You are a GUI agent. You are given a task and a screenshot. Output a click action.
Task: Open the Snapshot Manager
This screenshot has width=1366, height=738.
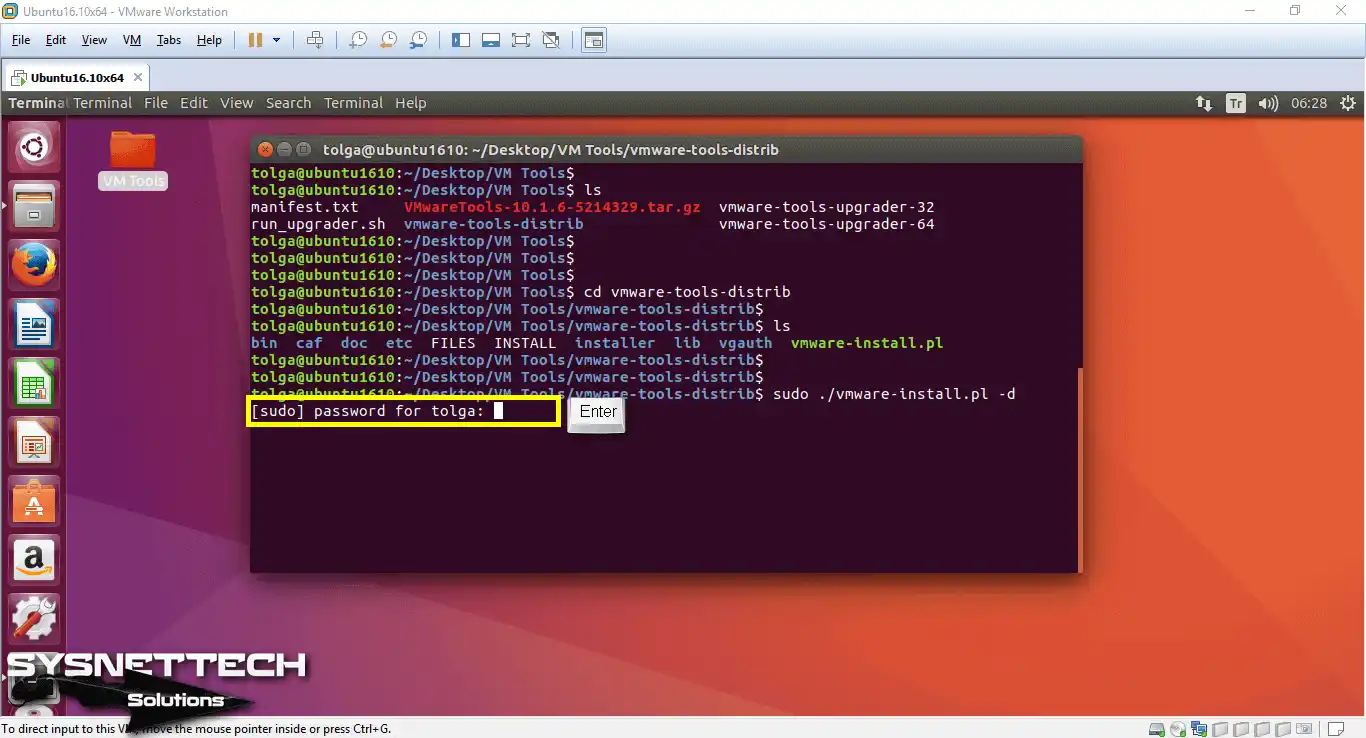click(x=419, y=39)
